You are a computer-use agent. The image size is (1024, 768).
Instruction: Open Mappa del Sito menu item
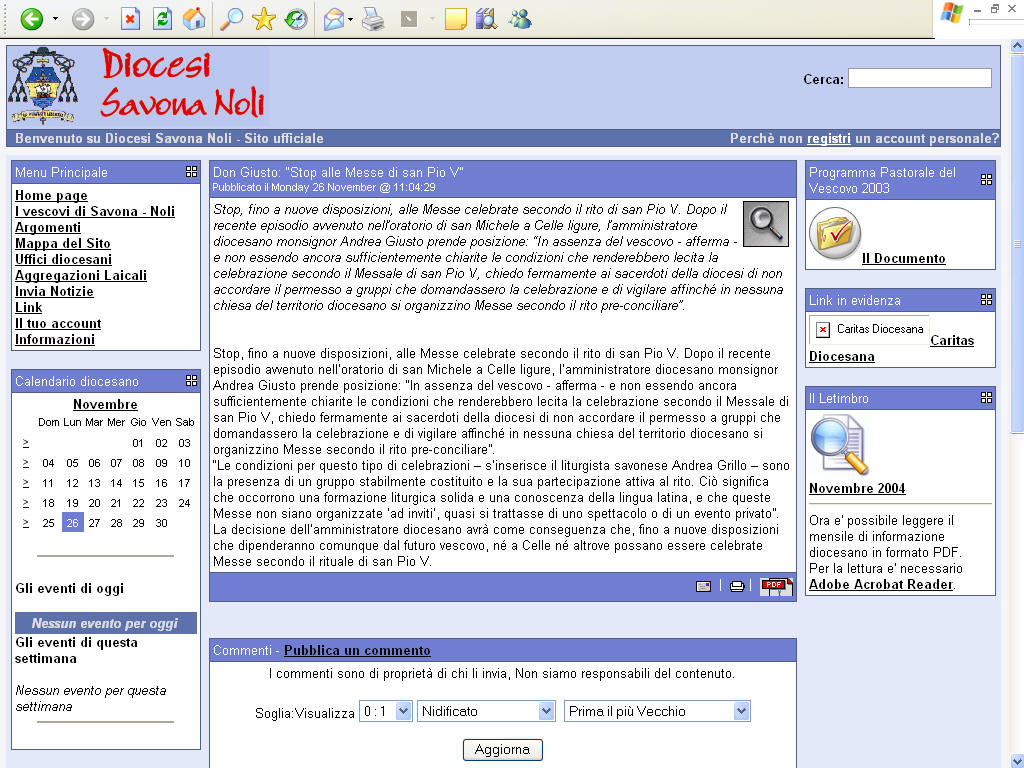point(62,243)
